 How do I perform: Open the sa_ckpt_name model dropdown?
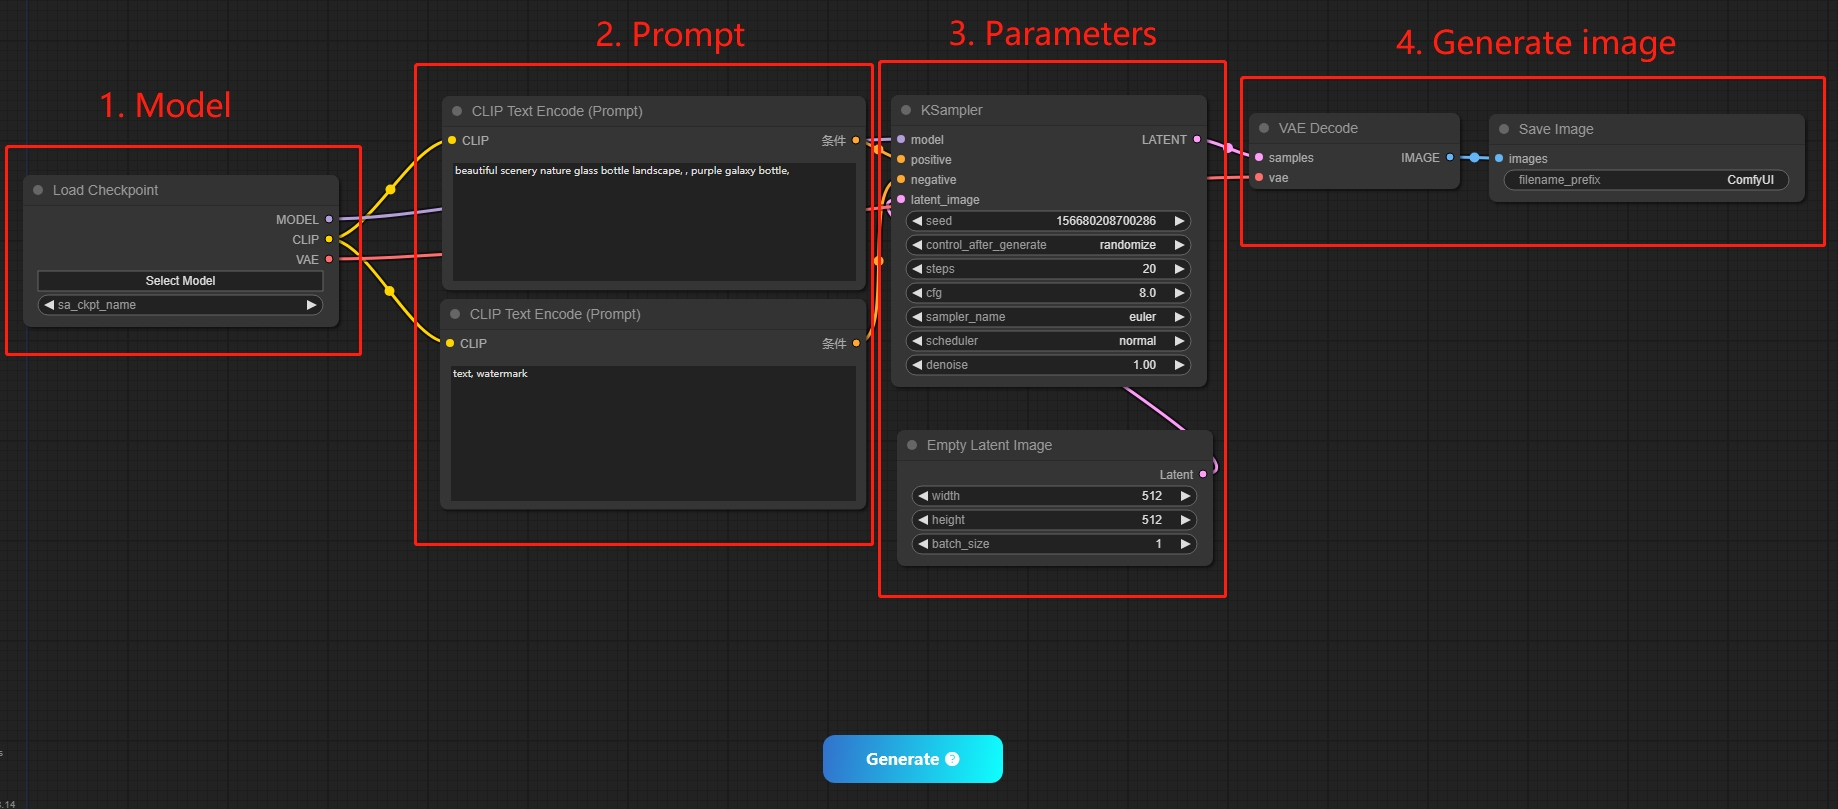(x=180, y=305)
